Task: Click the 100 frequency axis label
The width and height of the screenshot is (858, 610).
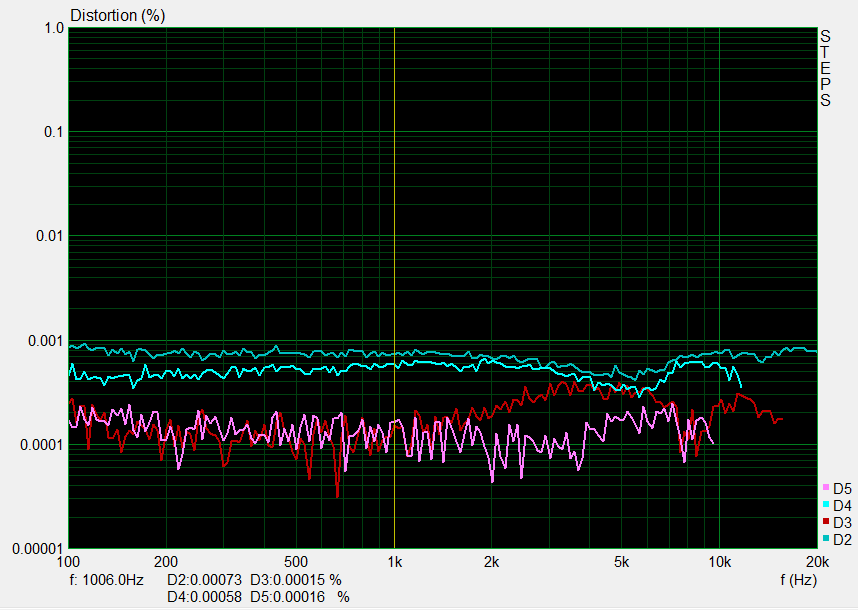Action: click(68, 562)
